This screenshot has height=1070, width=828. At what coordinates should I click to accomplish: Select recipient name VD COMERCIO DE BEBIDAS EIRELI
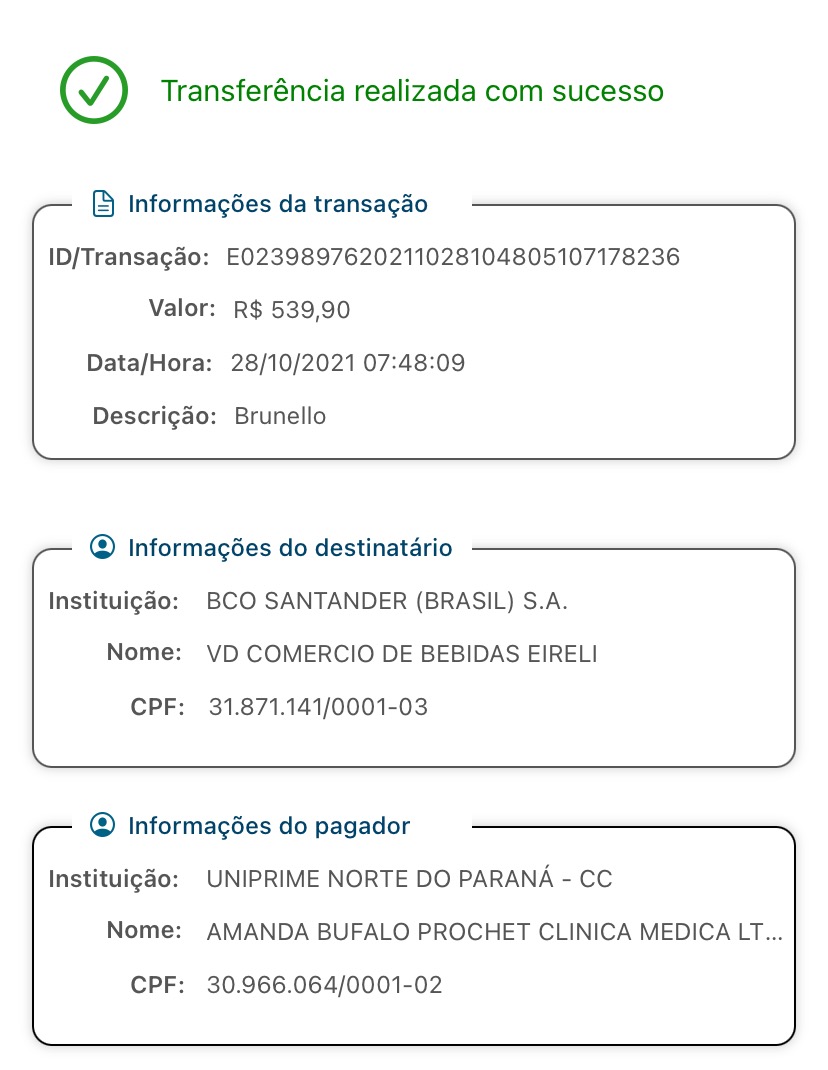(401, 654)
